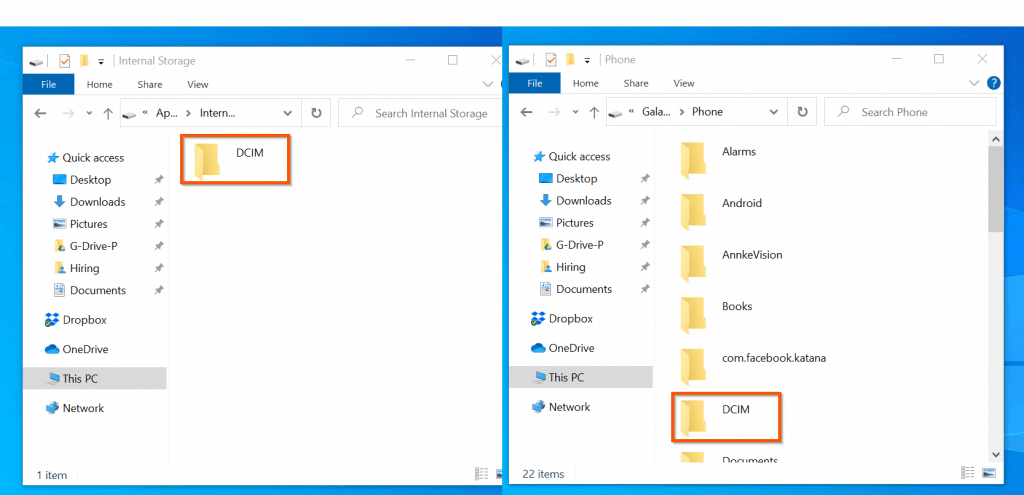Select Hiring in Phone window sidebar
The width and height of the screenshot is (1024, 495).
coord(562,267)
